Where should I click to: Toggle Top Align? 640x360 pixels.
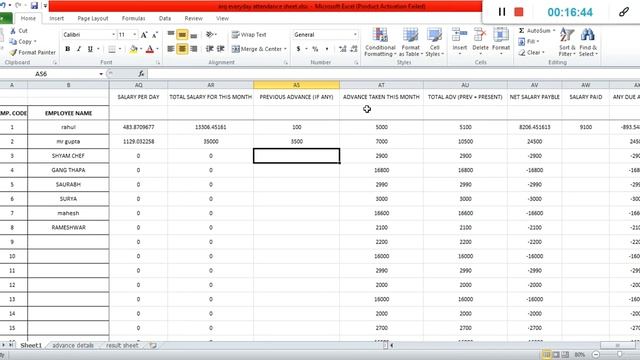pos(171,35)
